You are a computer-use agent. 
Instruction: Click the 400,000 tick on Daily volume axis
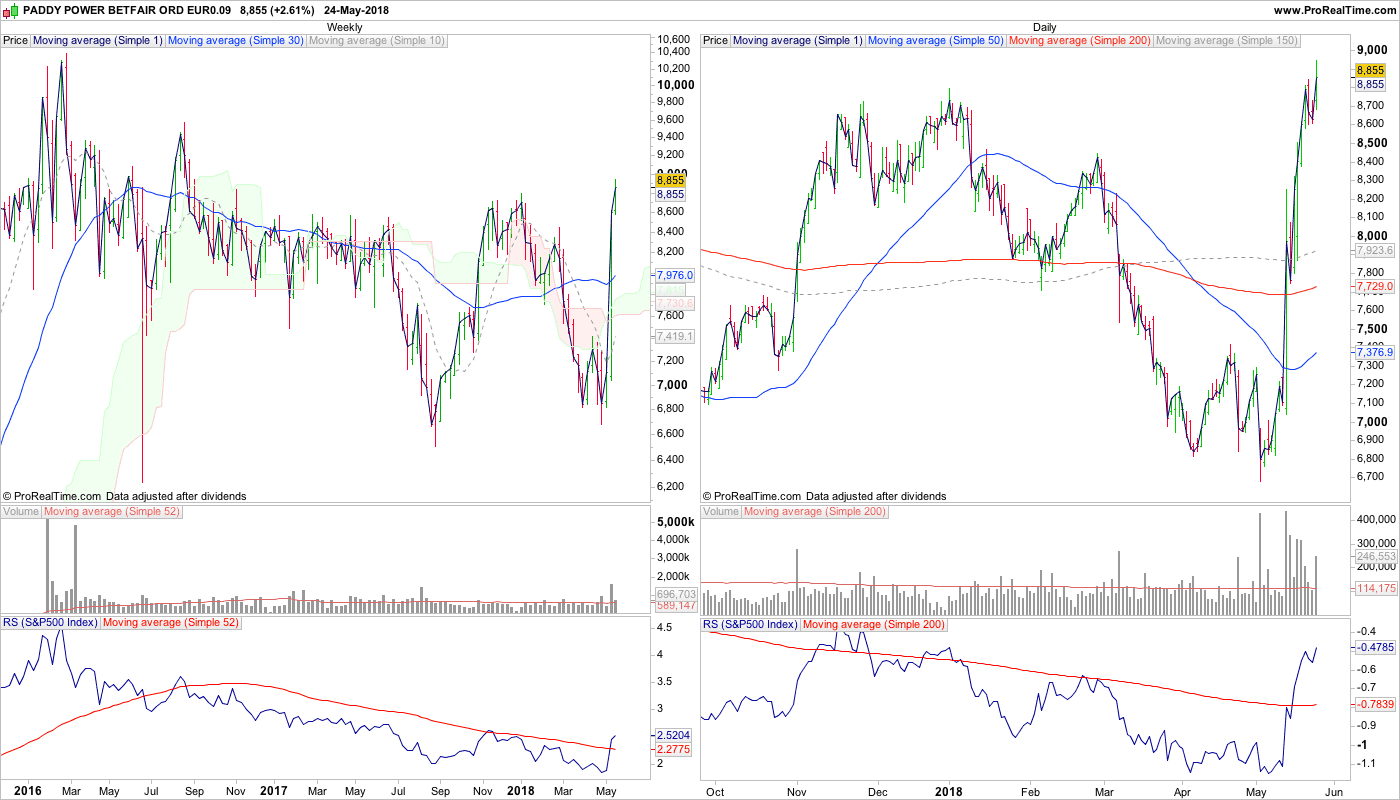click(x=1376, y=520)
